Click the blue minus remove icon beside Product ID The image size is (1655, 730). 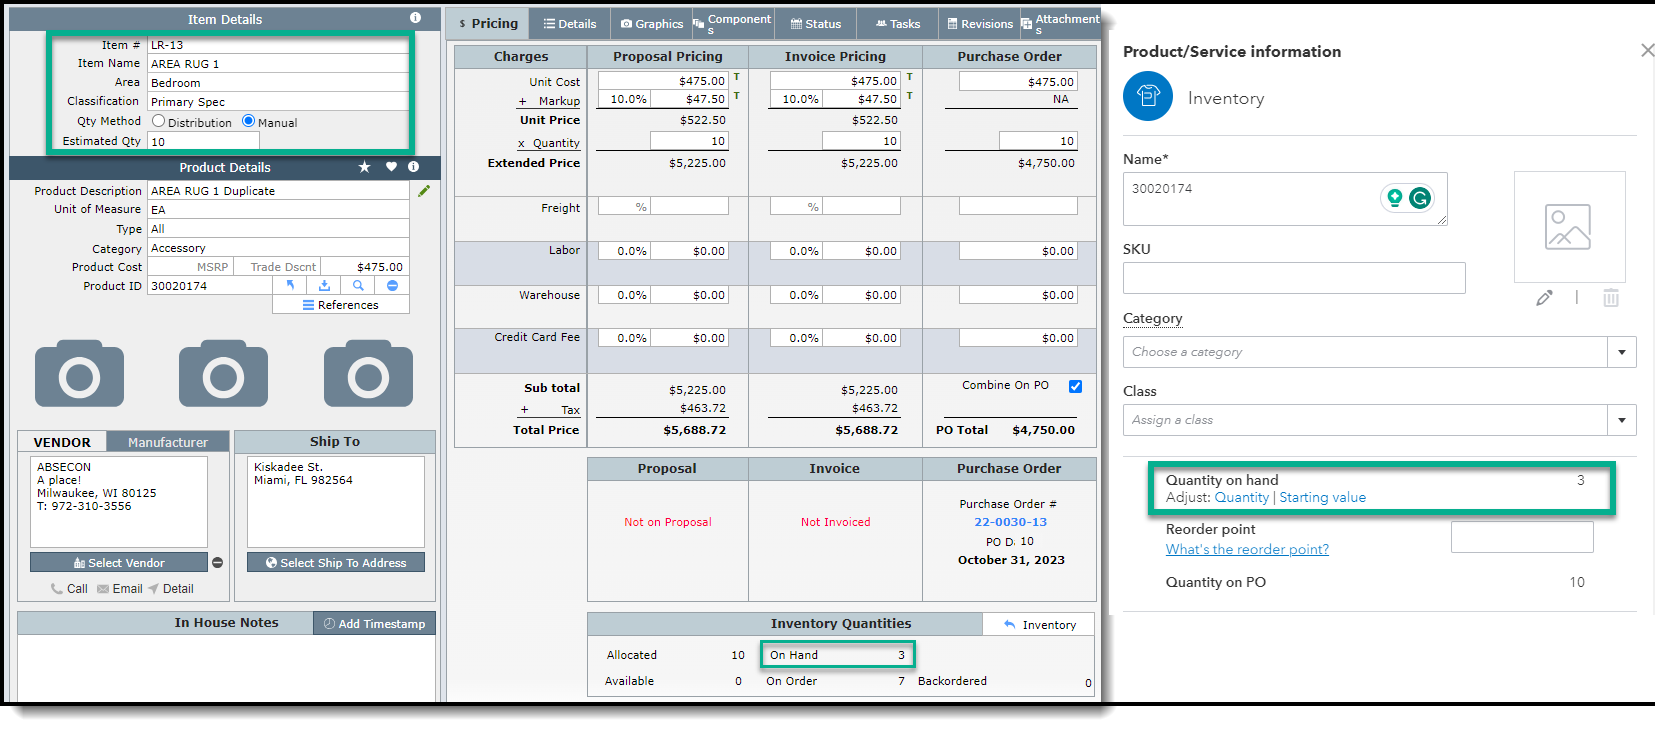tap(392, 285)
